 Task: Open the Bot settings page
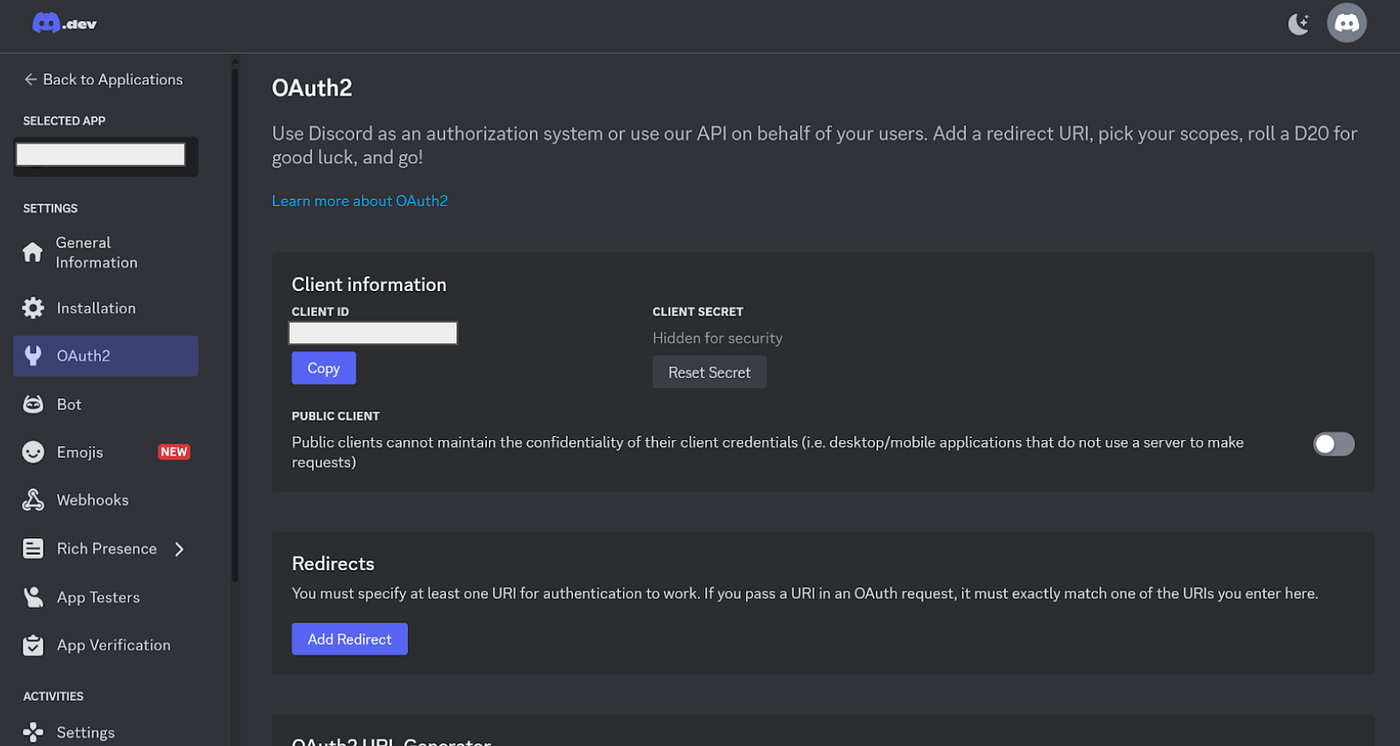[x=106, y=404]
